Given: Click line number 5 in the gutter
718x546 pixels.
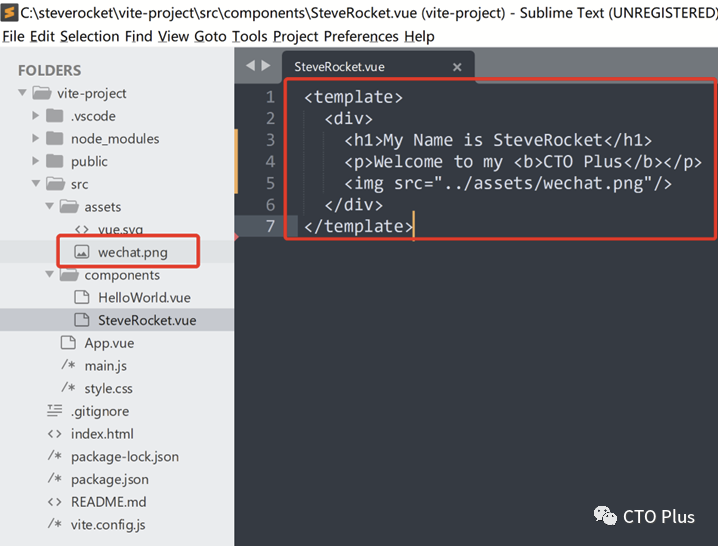Looking at the screenshot, I should point(269,183).
